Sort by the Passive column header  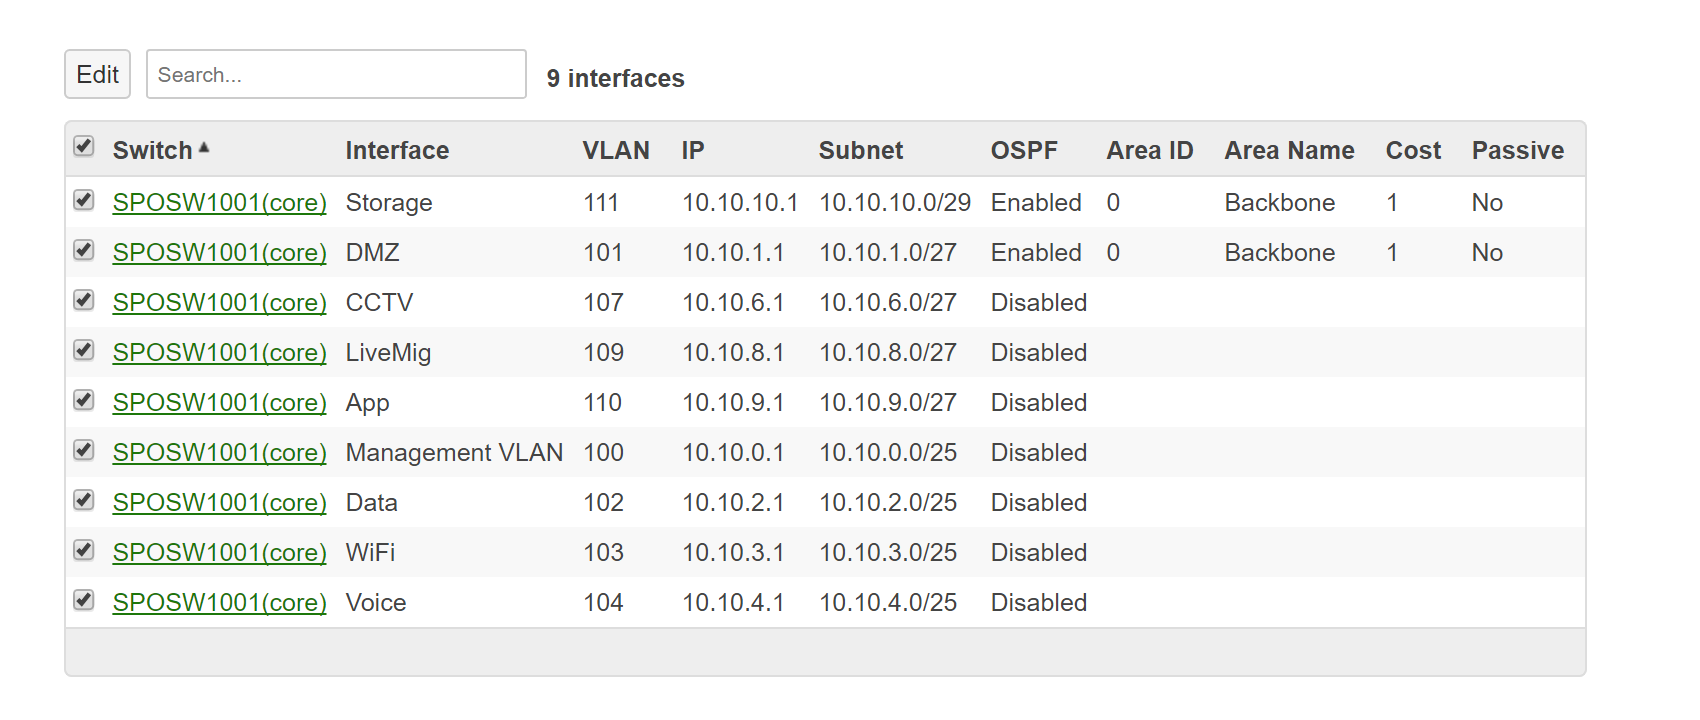1517,151
